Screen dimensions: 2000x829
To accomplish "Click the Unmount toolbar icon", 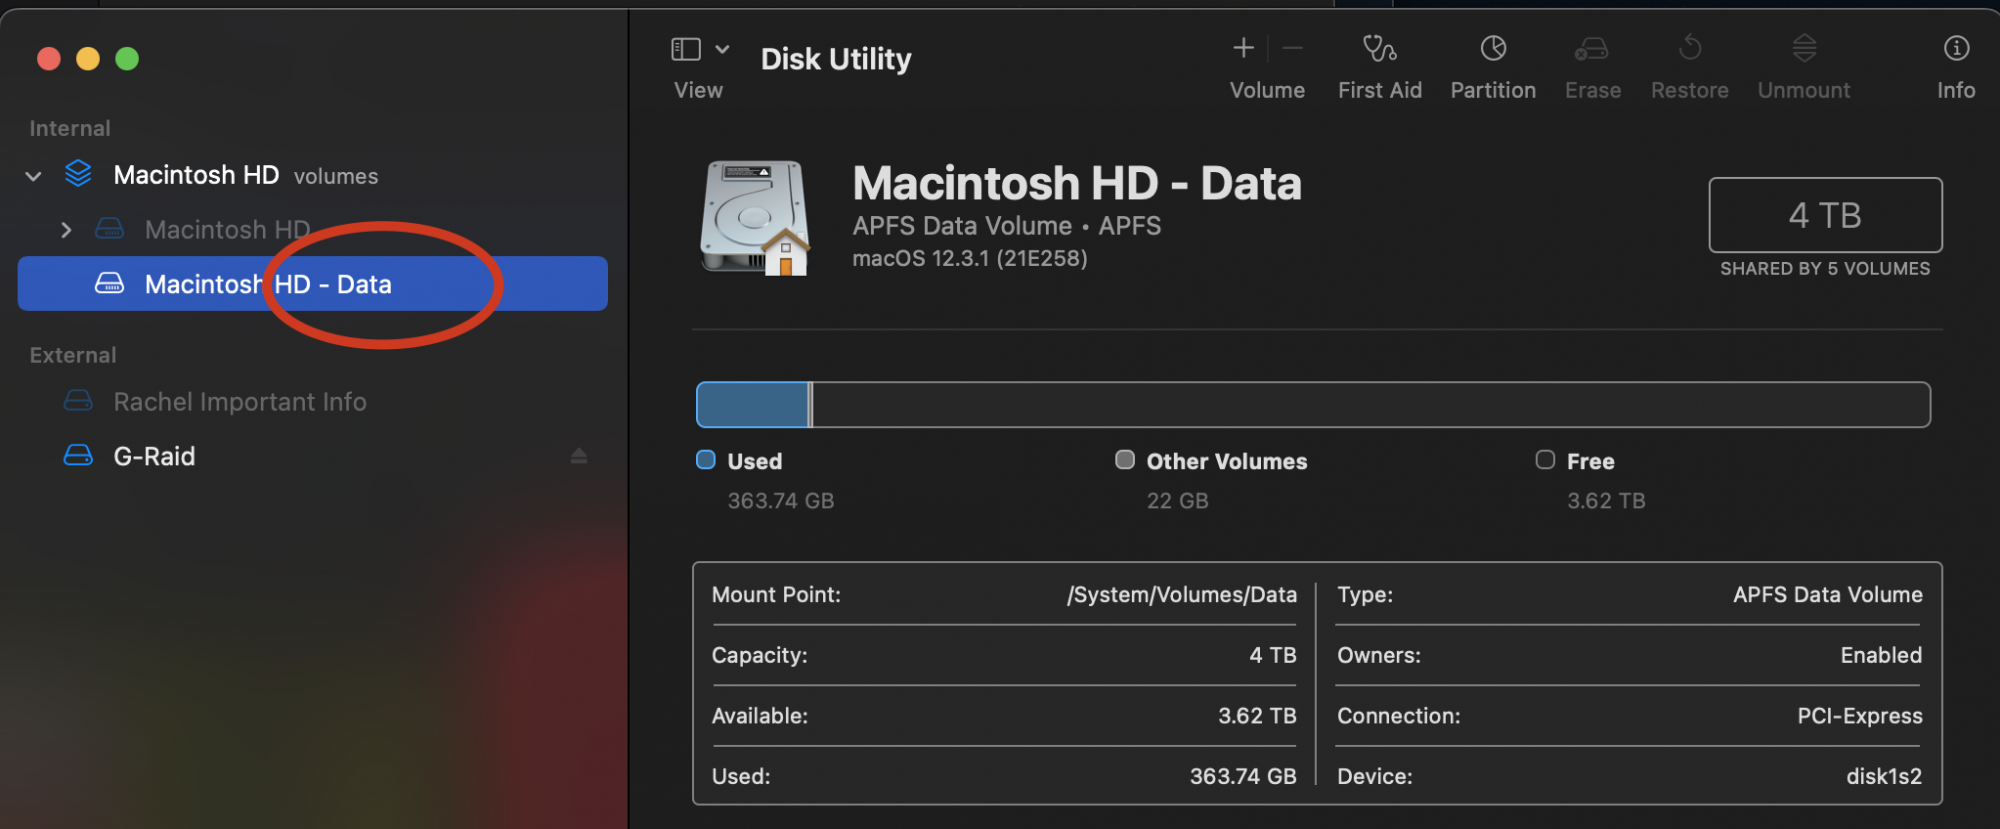I will click(1804, 50).
